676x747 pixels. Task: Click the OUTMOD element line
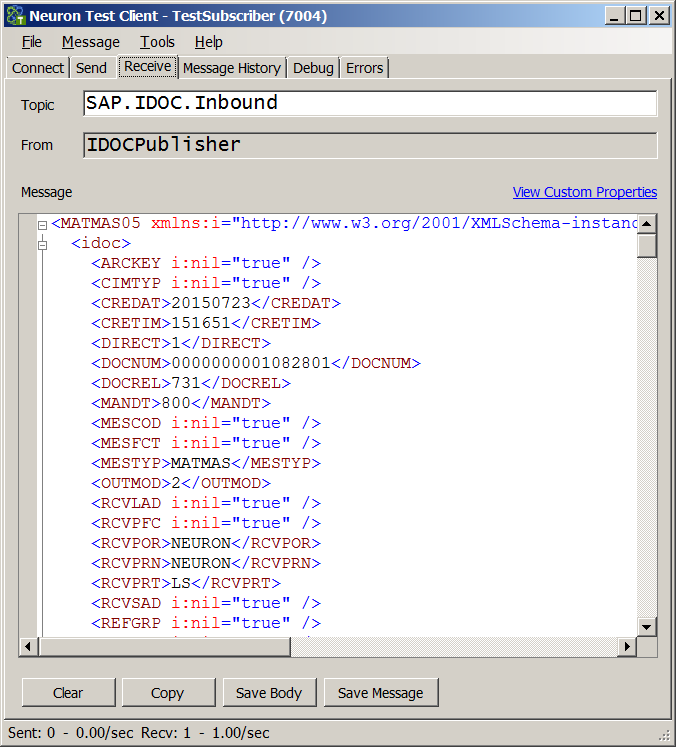click(x=181, y=483)
